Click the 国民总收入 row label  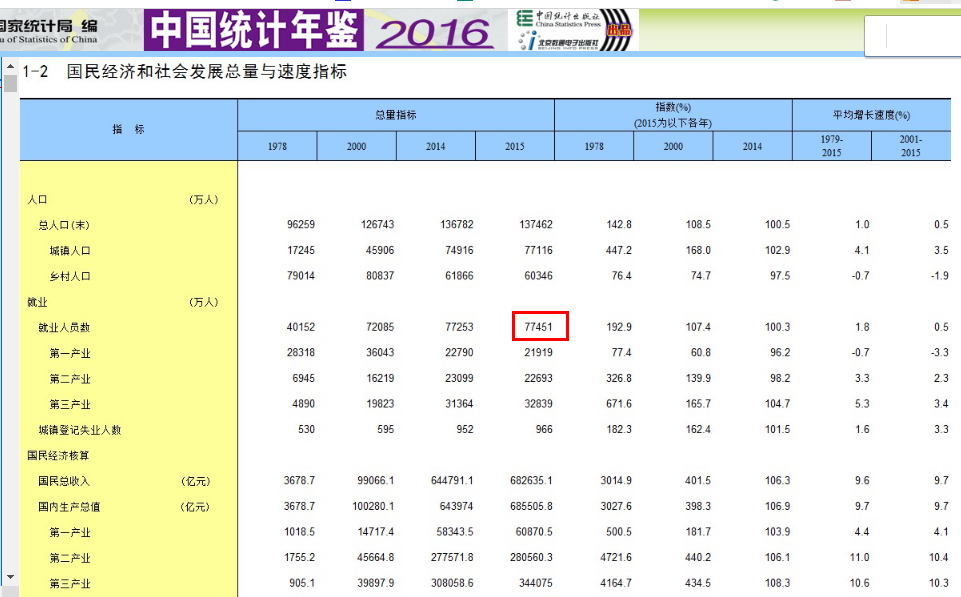click(x=64, y=481)
